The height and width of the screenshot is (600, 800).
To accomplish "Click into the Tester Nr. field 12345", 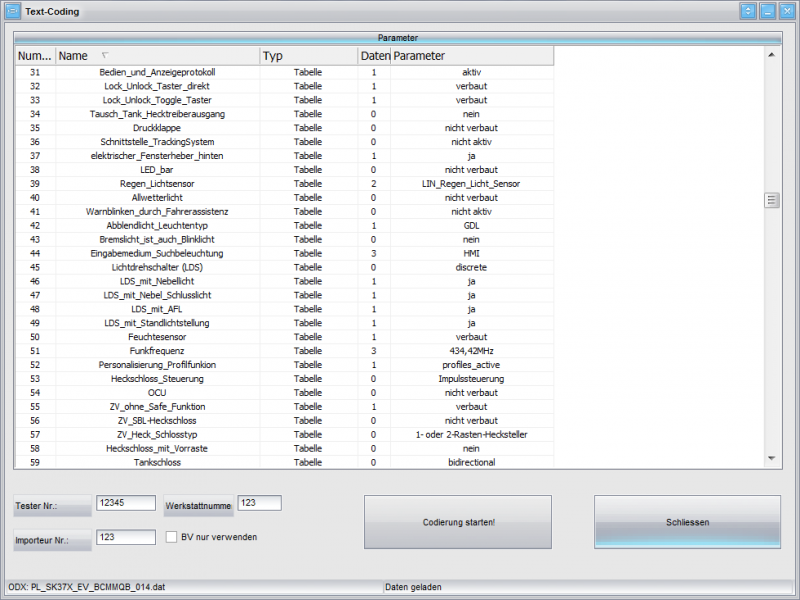I will coord(126,503).
